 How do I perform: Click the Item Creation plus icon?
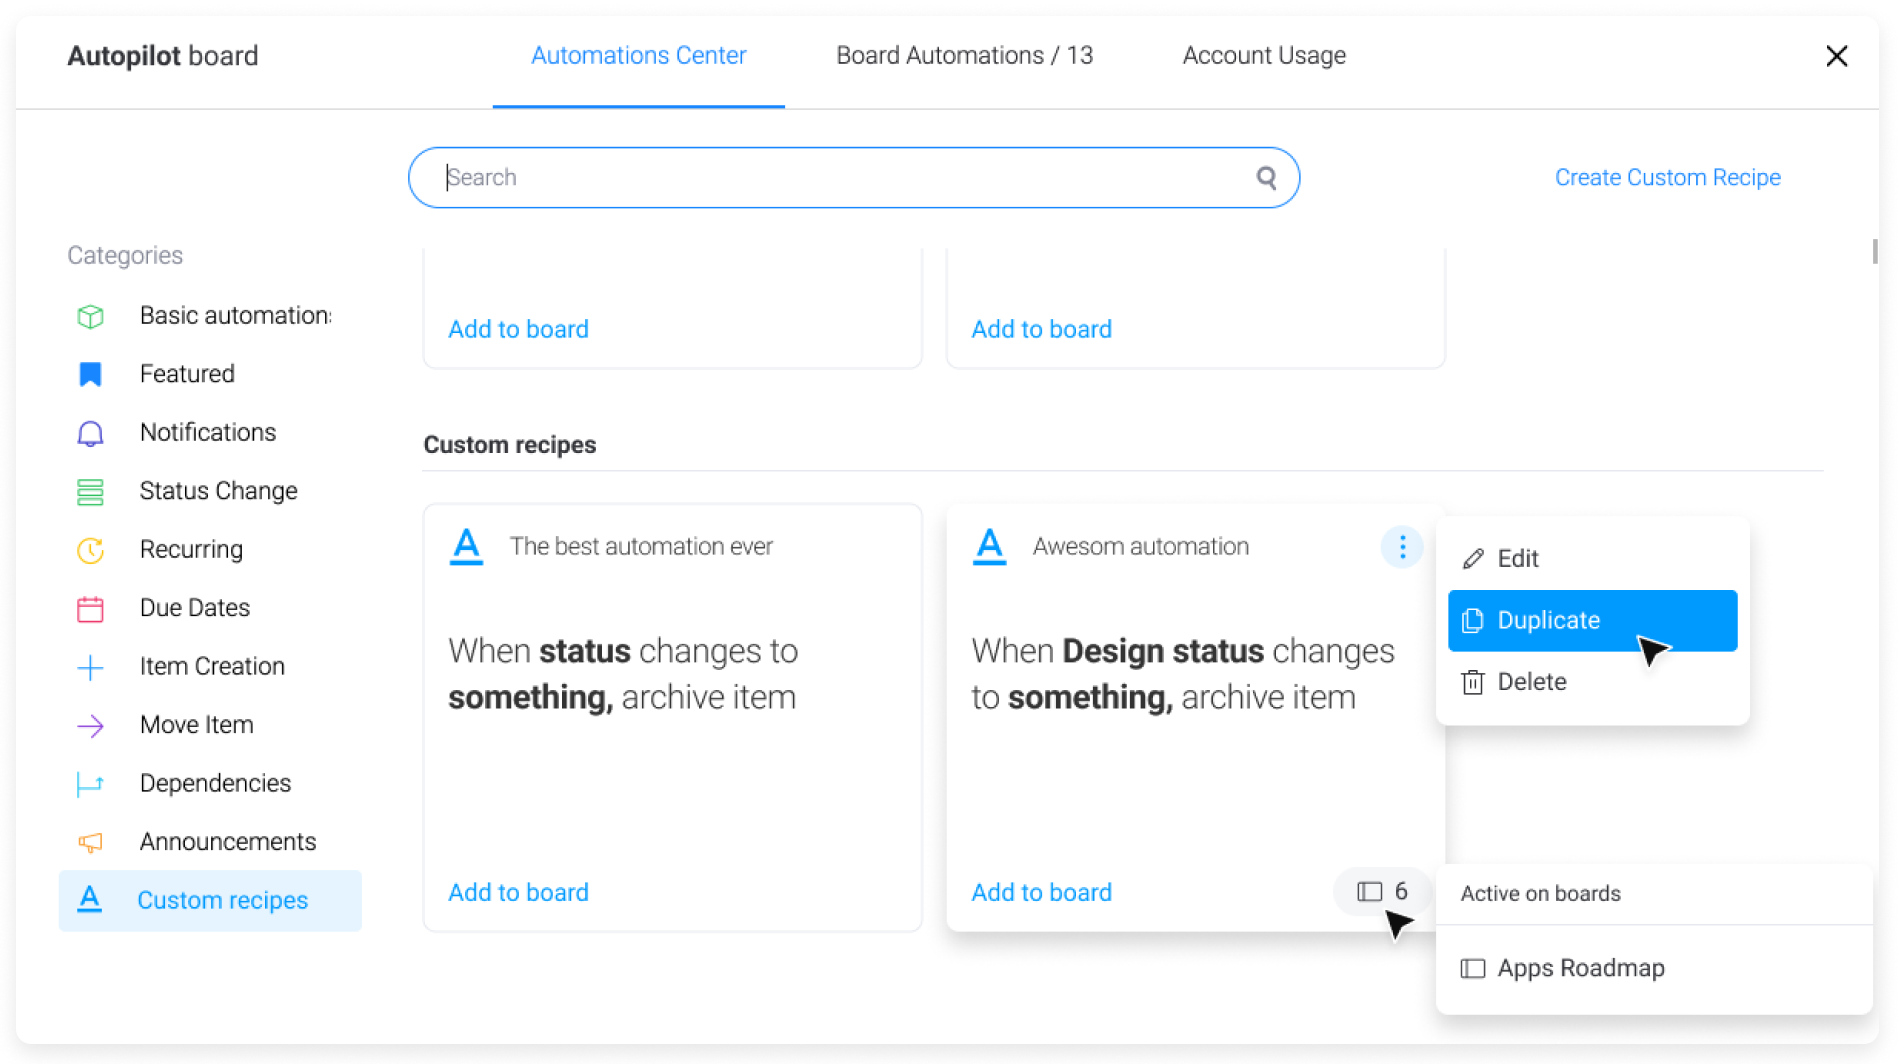pyautogui.click(x=91, y=666)
